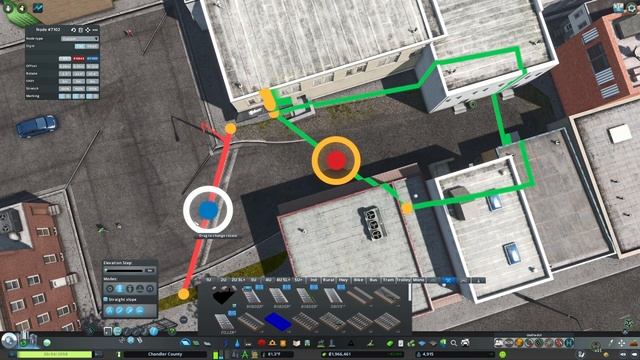Open the Unique buildings triangle toolbar icon
Image resolution: width=640 pixels, height=360 pixels.
351,343
